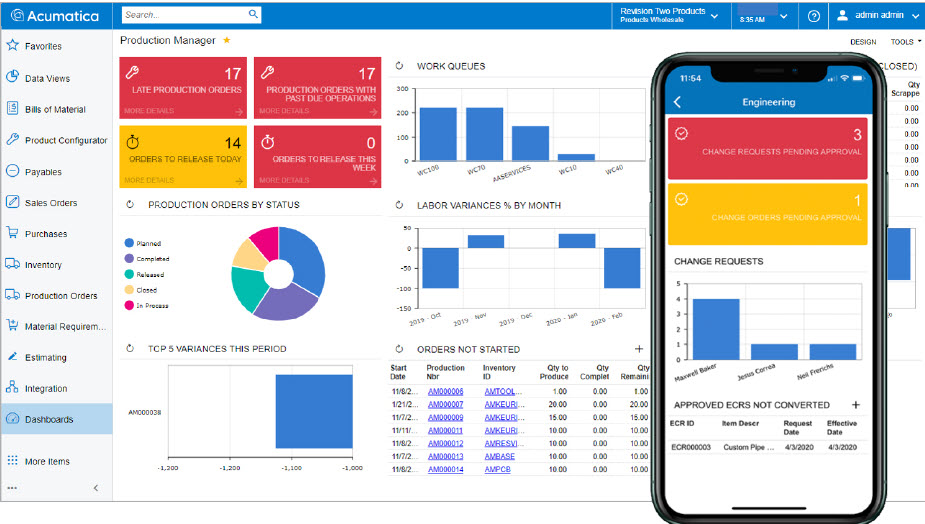Open production order AM000007 link

pos(445,404)
